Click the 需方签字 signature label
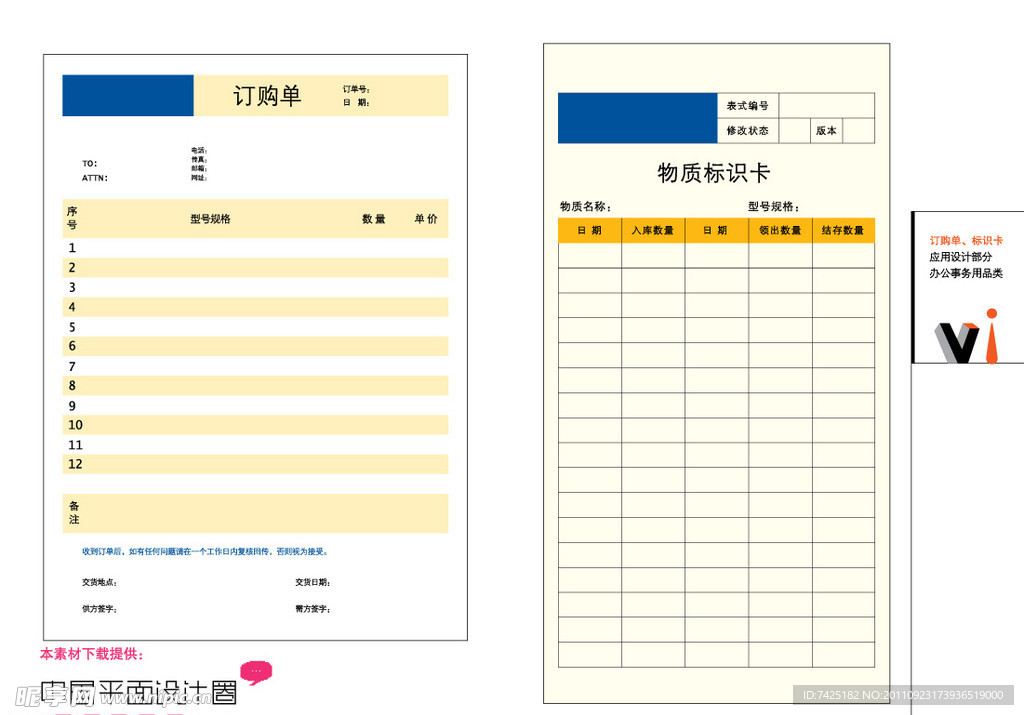 (312, 609)
